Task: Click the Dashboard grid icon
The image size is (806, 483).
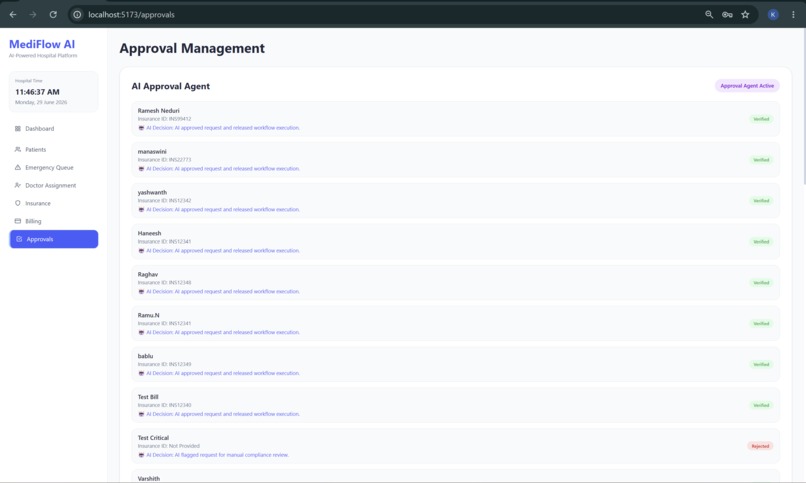Action: pos(18,128)
